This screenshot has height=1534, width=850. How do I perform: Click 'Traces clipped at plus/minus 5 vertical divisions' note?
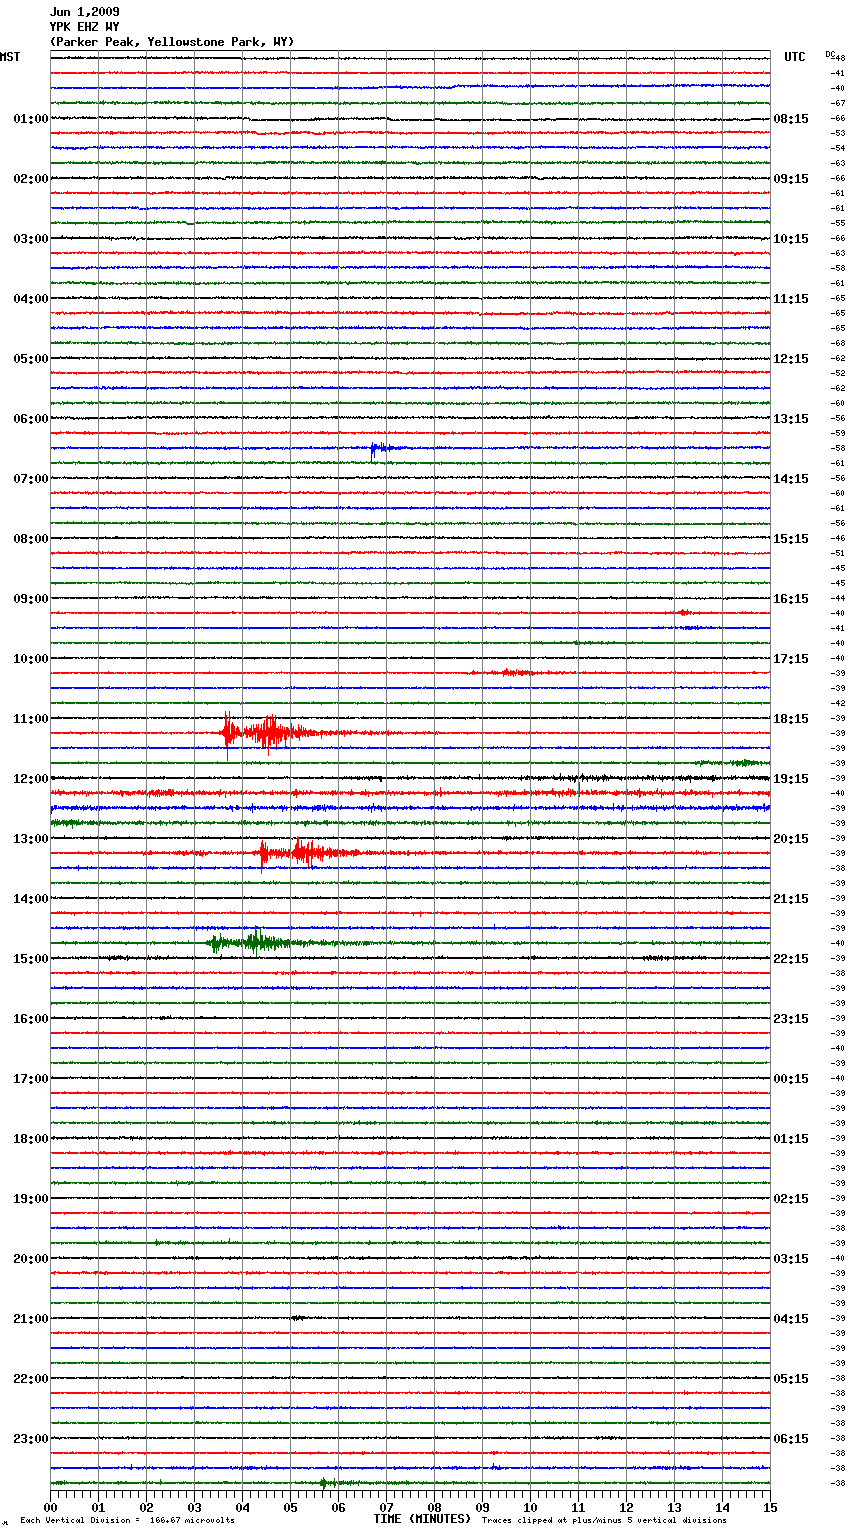pos(604,1520)
